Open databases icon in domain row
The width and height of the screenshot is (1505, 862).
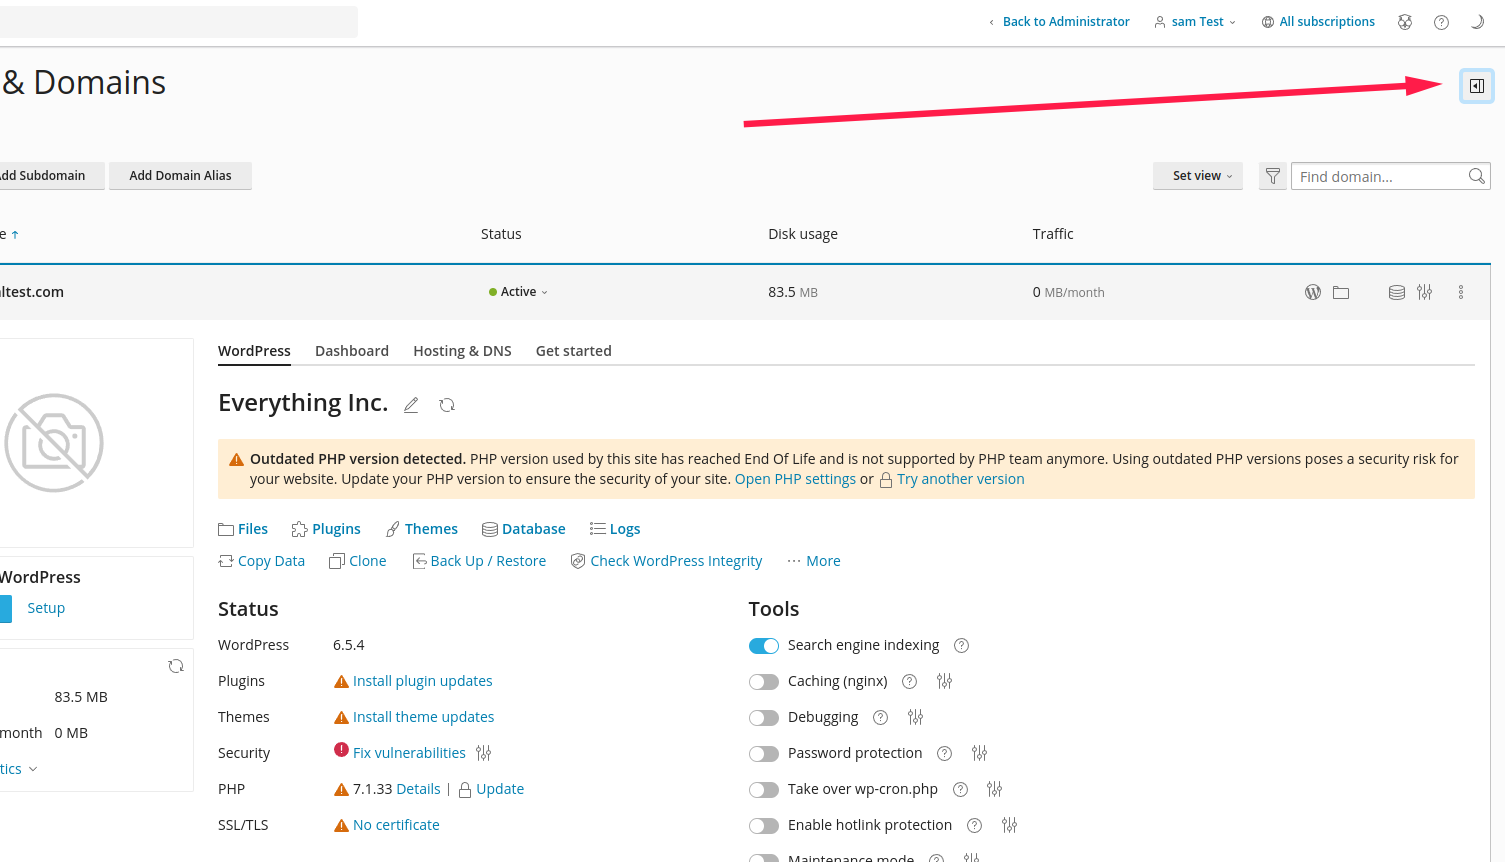coord(1397,292)
